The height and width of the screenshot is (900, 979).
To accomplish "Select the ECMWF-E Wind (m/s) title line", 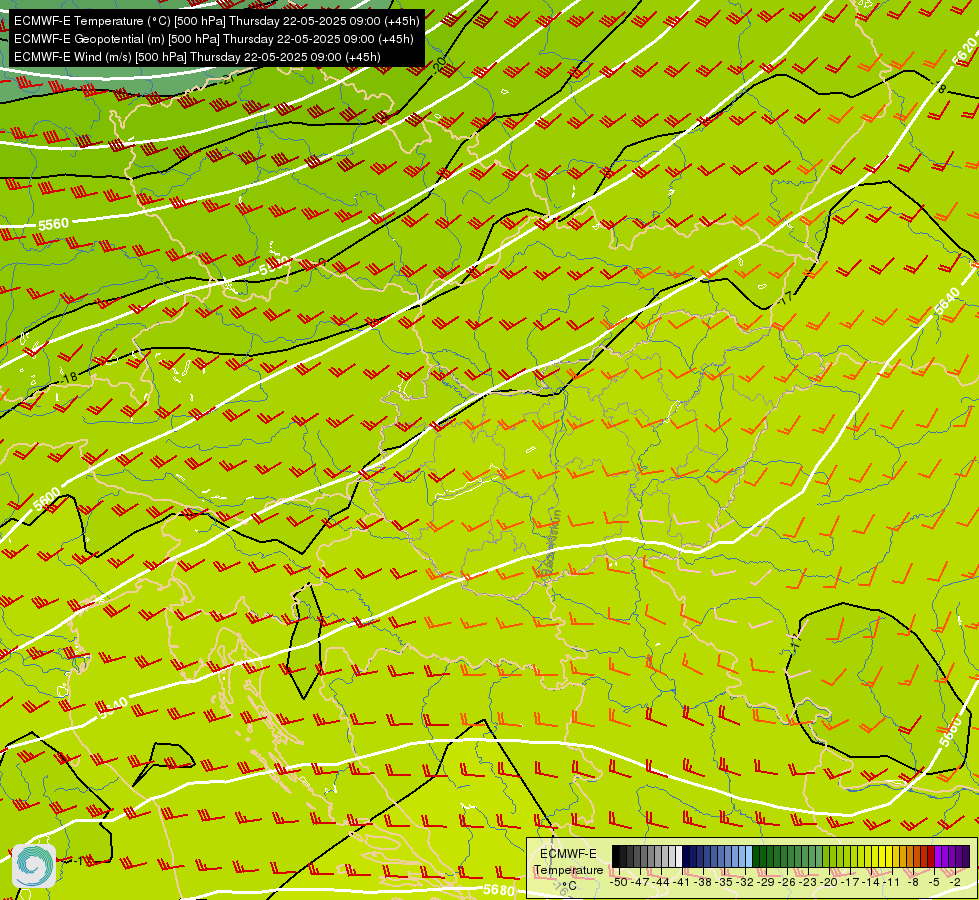I will pos(197,57).
